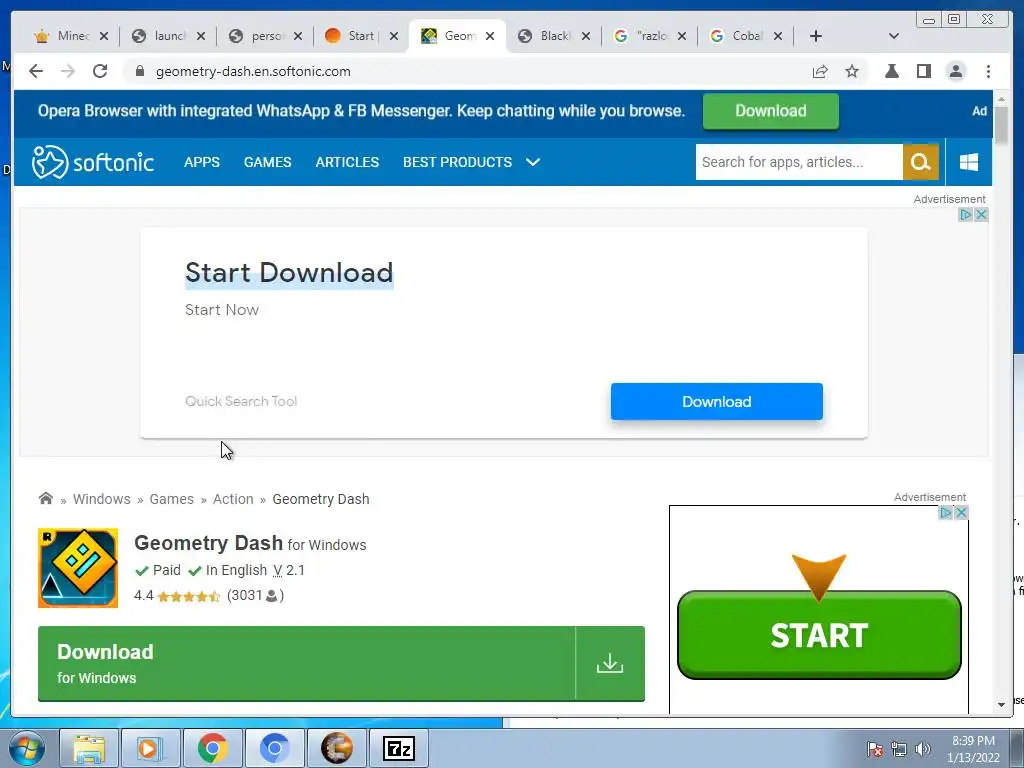Screen dimensions: 1024x768
Task: Open the Games breadcrumb link
Action: point(172,499)
